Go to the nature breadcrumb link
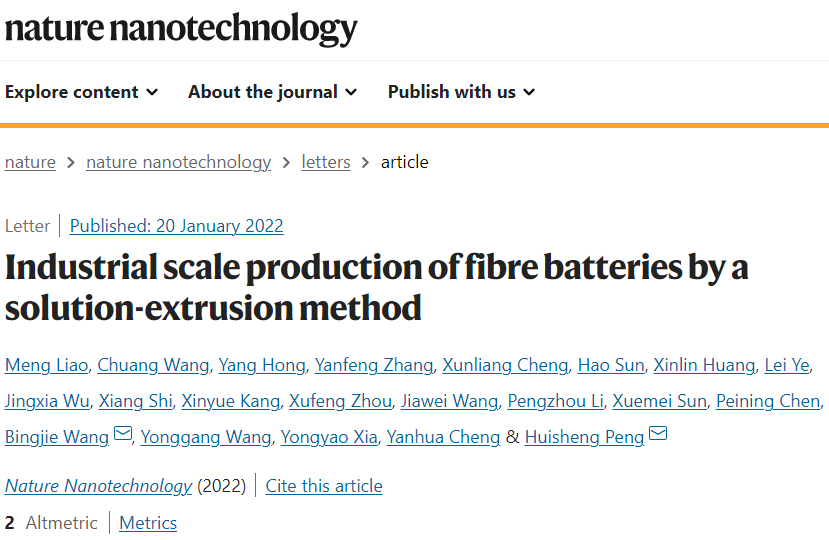Viewport: 829px width, 540px height. pyautogui.click(x=30, y=162)
